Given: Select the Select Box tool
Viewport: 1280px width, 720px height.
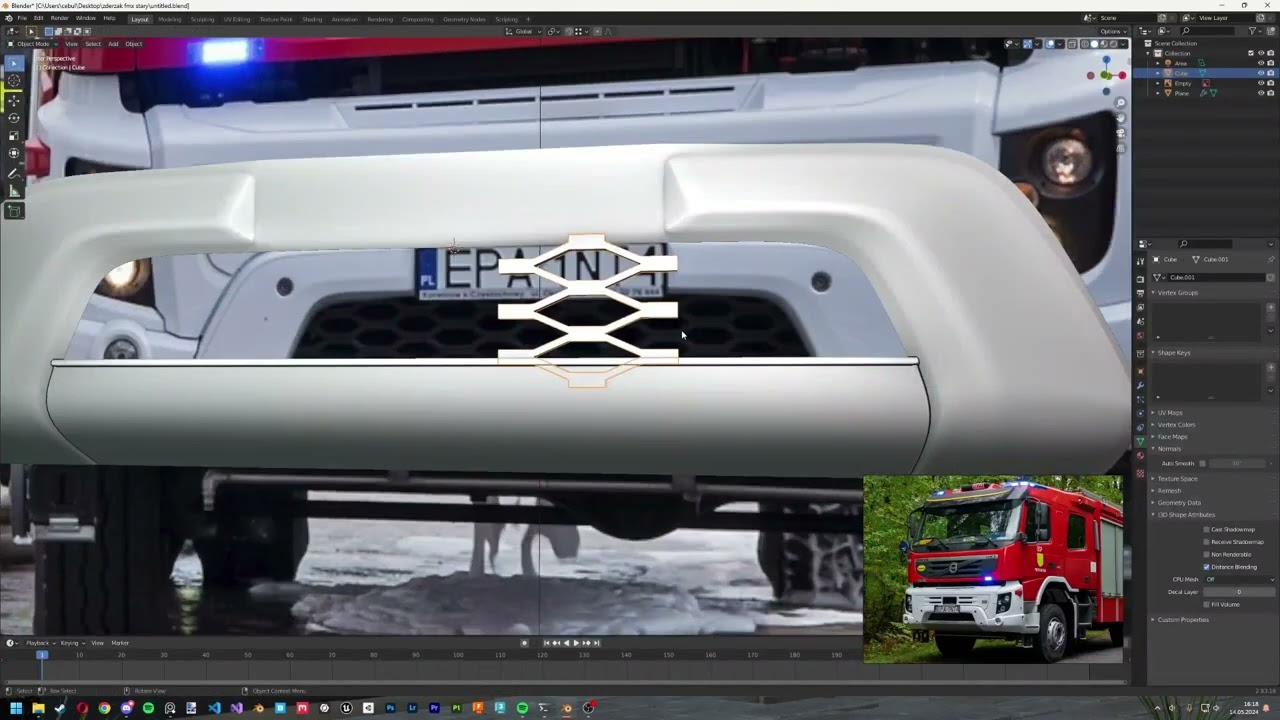Looking at the screenshot, I should click(14, 63).
